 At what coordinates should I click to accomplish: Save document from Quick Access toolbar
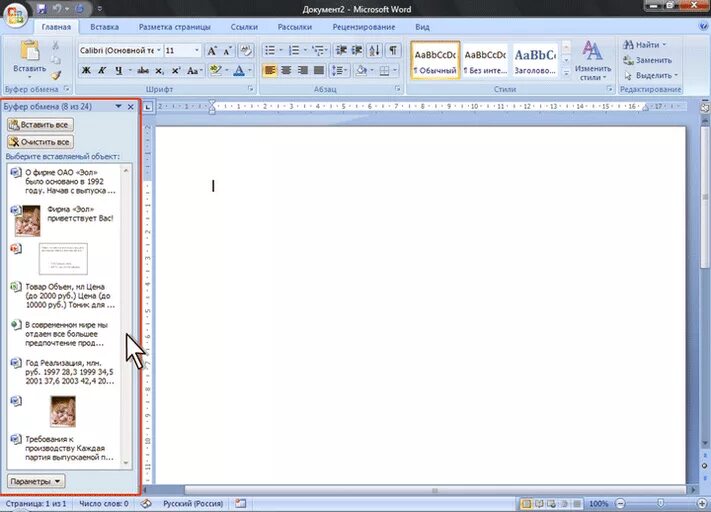click(x=42, y=9)
